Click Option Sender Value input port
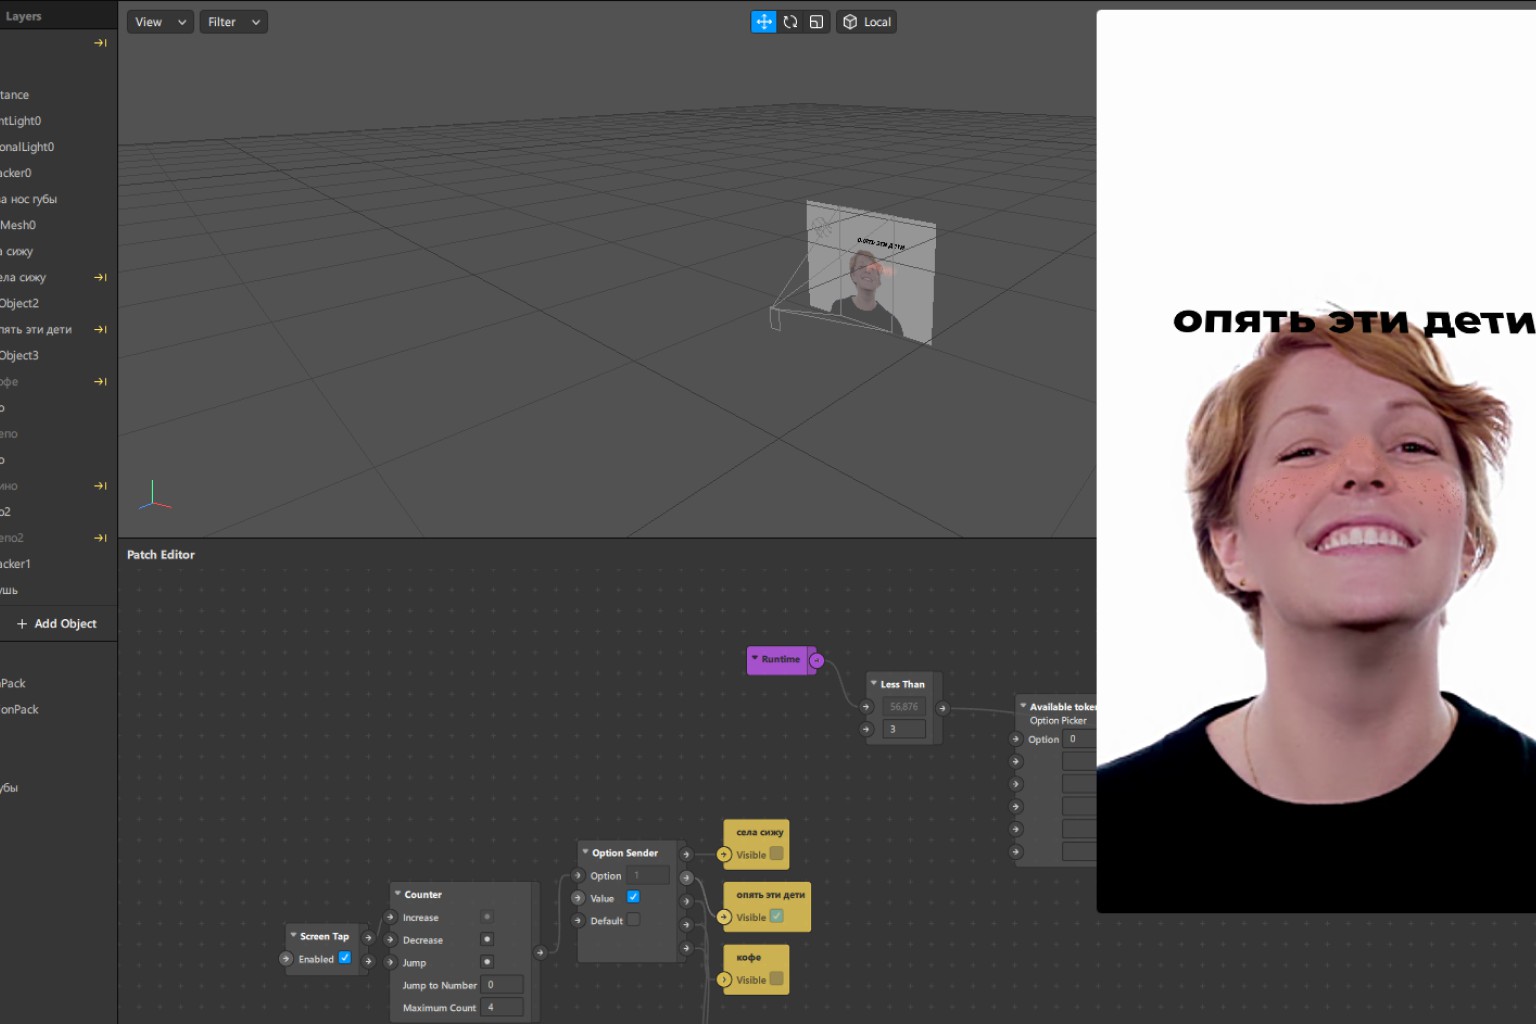Viewport: 1536px width, 1024px height. point(577,898)
